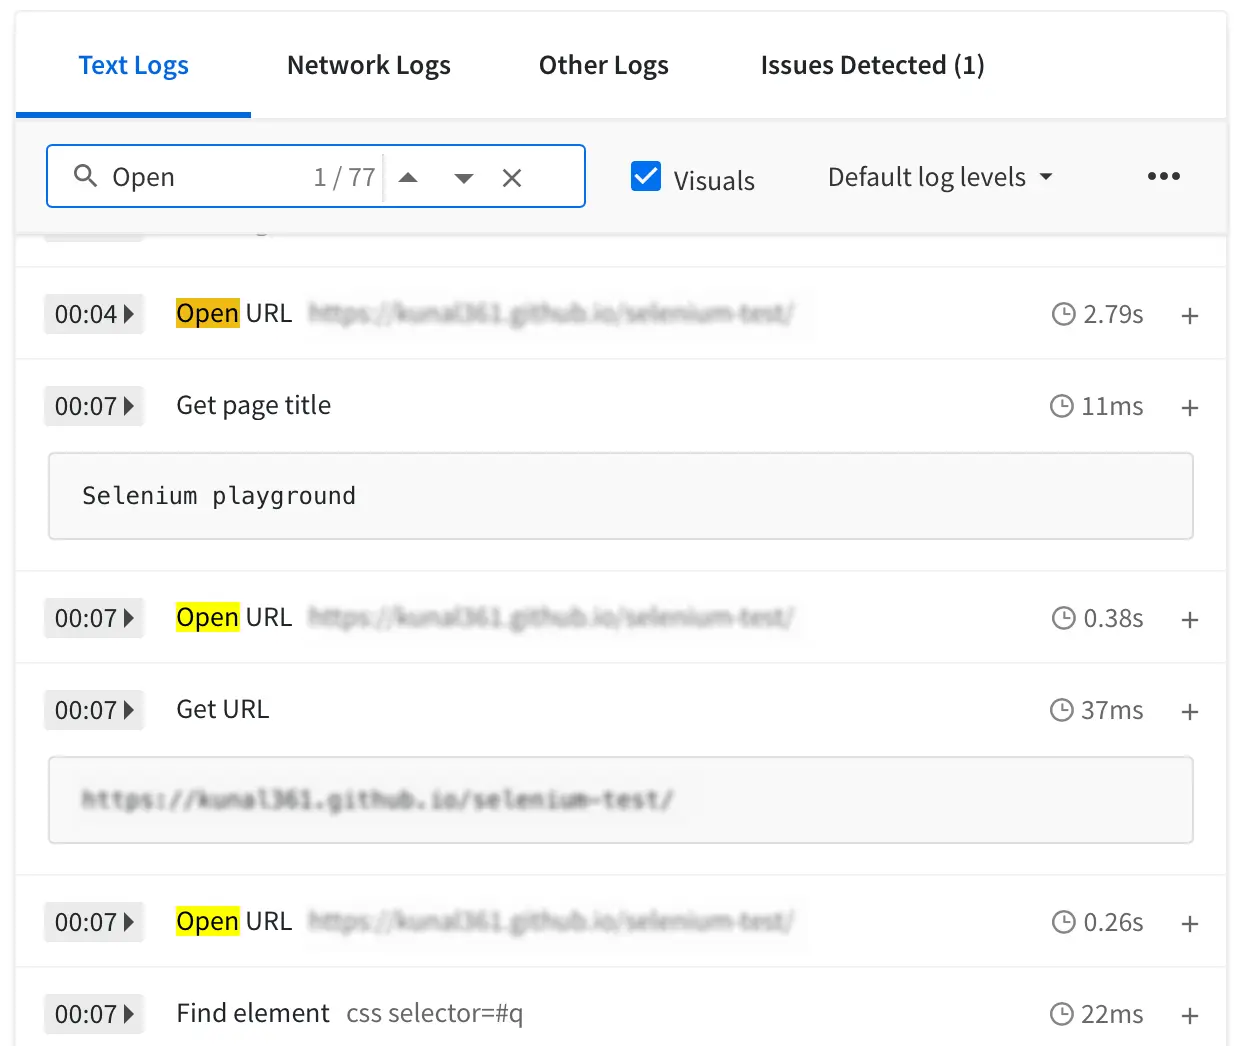Jump to the previous search match arrow

408,178
